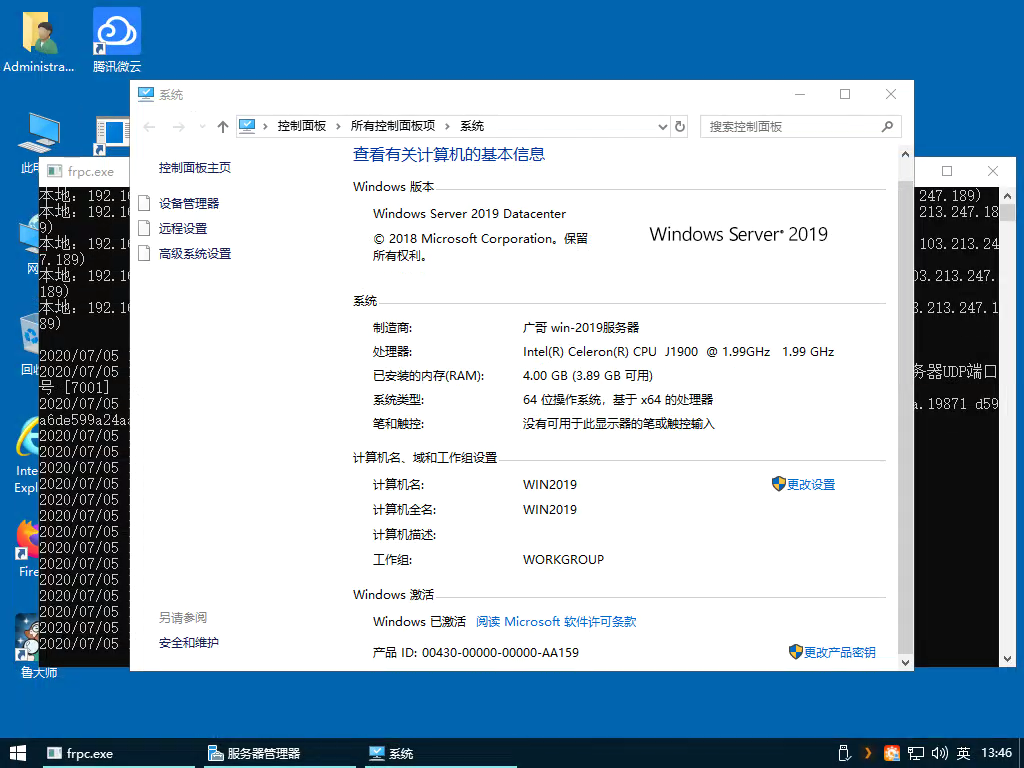The image size is (1024, 768).
Task: Select the Firefox desktop shortcut
Action: click(x=27, y=549)
